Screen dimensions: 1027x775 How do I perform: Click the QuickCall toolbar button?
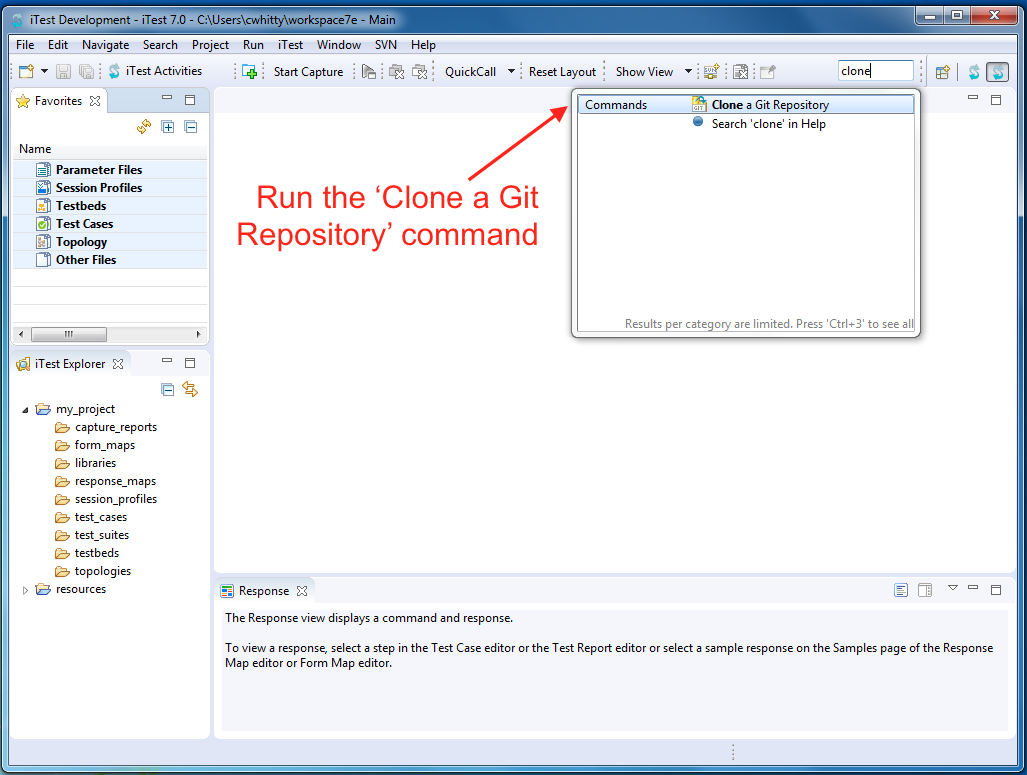coord(470,72)
